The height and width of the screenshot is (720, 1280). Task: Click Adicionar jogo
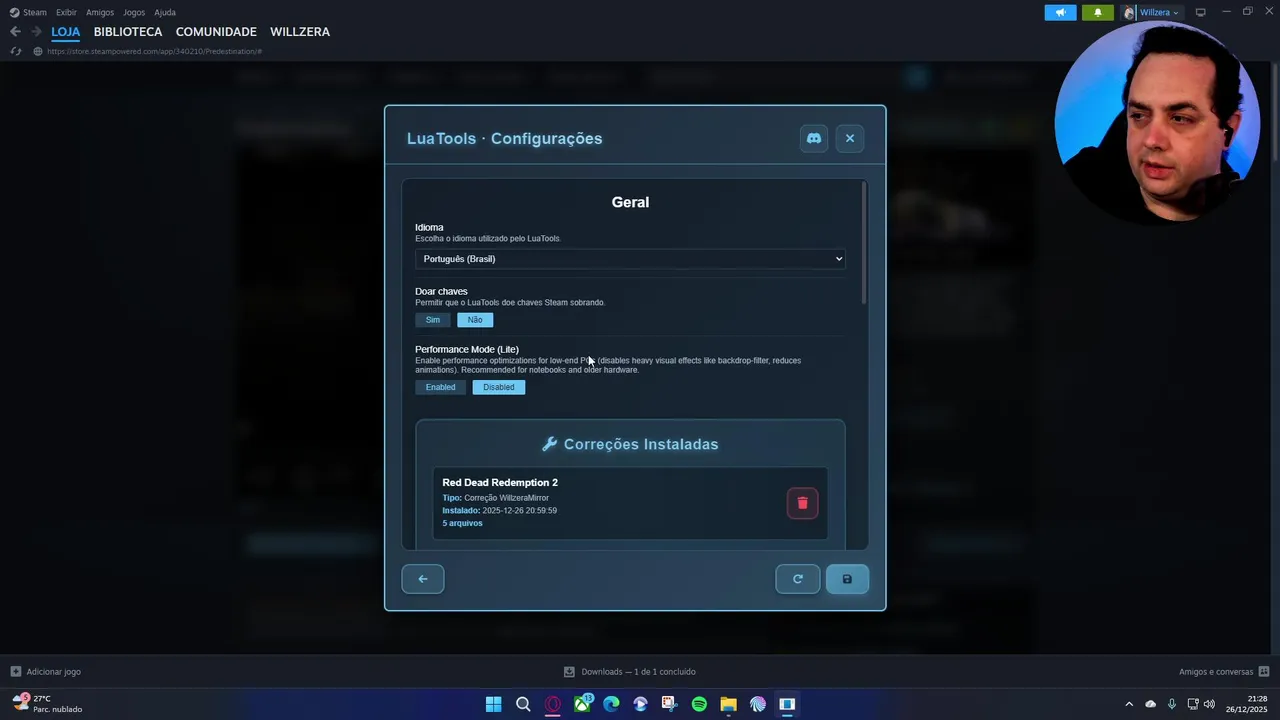pyautogui.click(x=46, y=672)
